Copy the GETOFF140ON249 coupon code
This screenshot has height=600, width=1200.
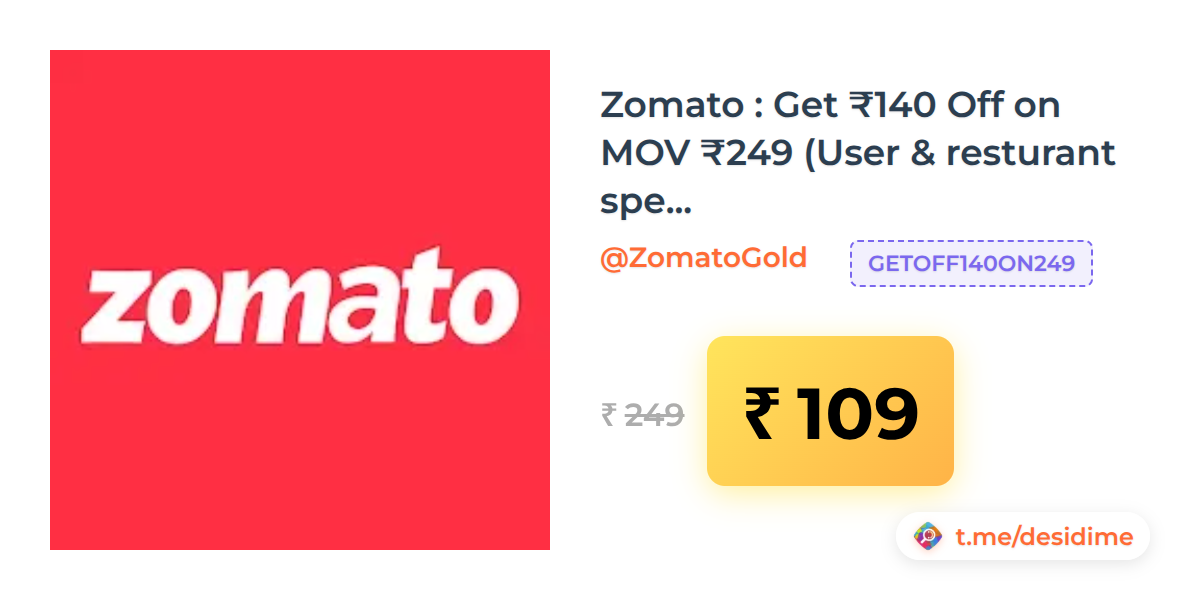pyautogui.click(x=971, y=264)
